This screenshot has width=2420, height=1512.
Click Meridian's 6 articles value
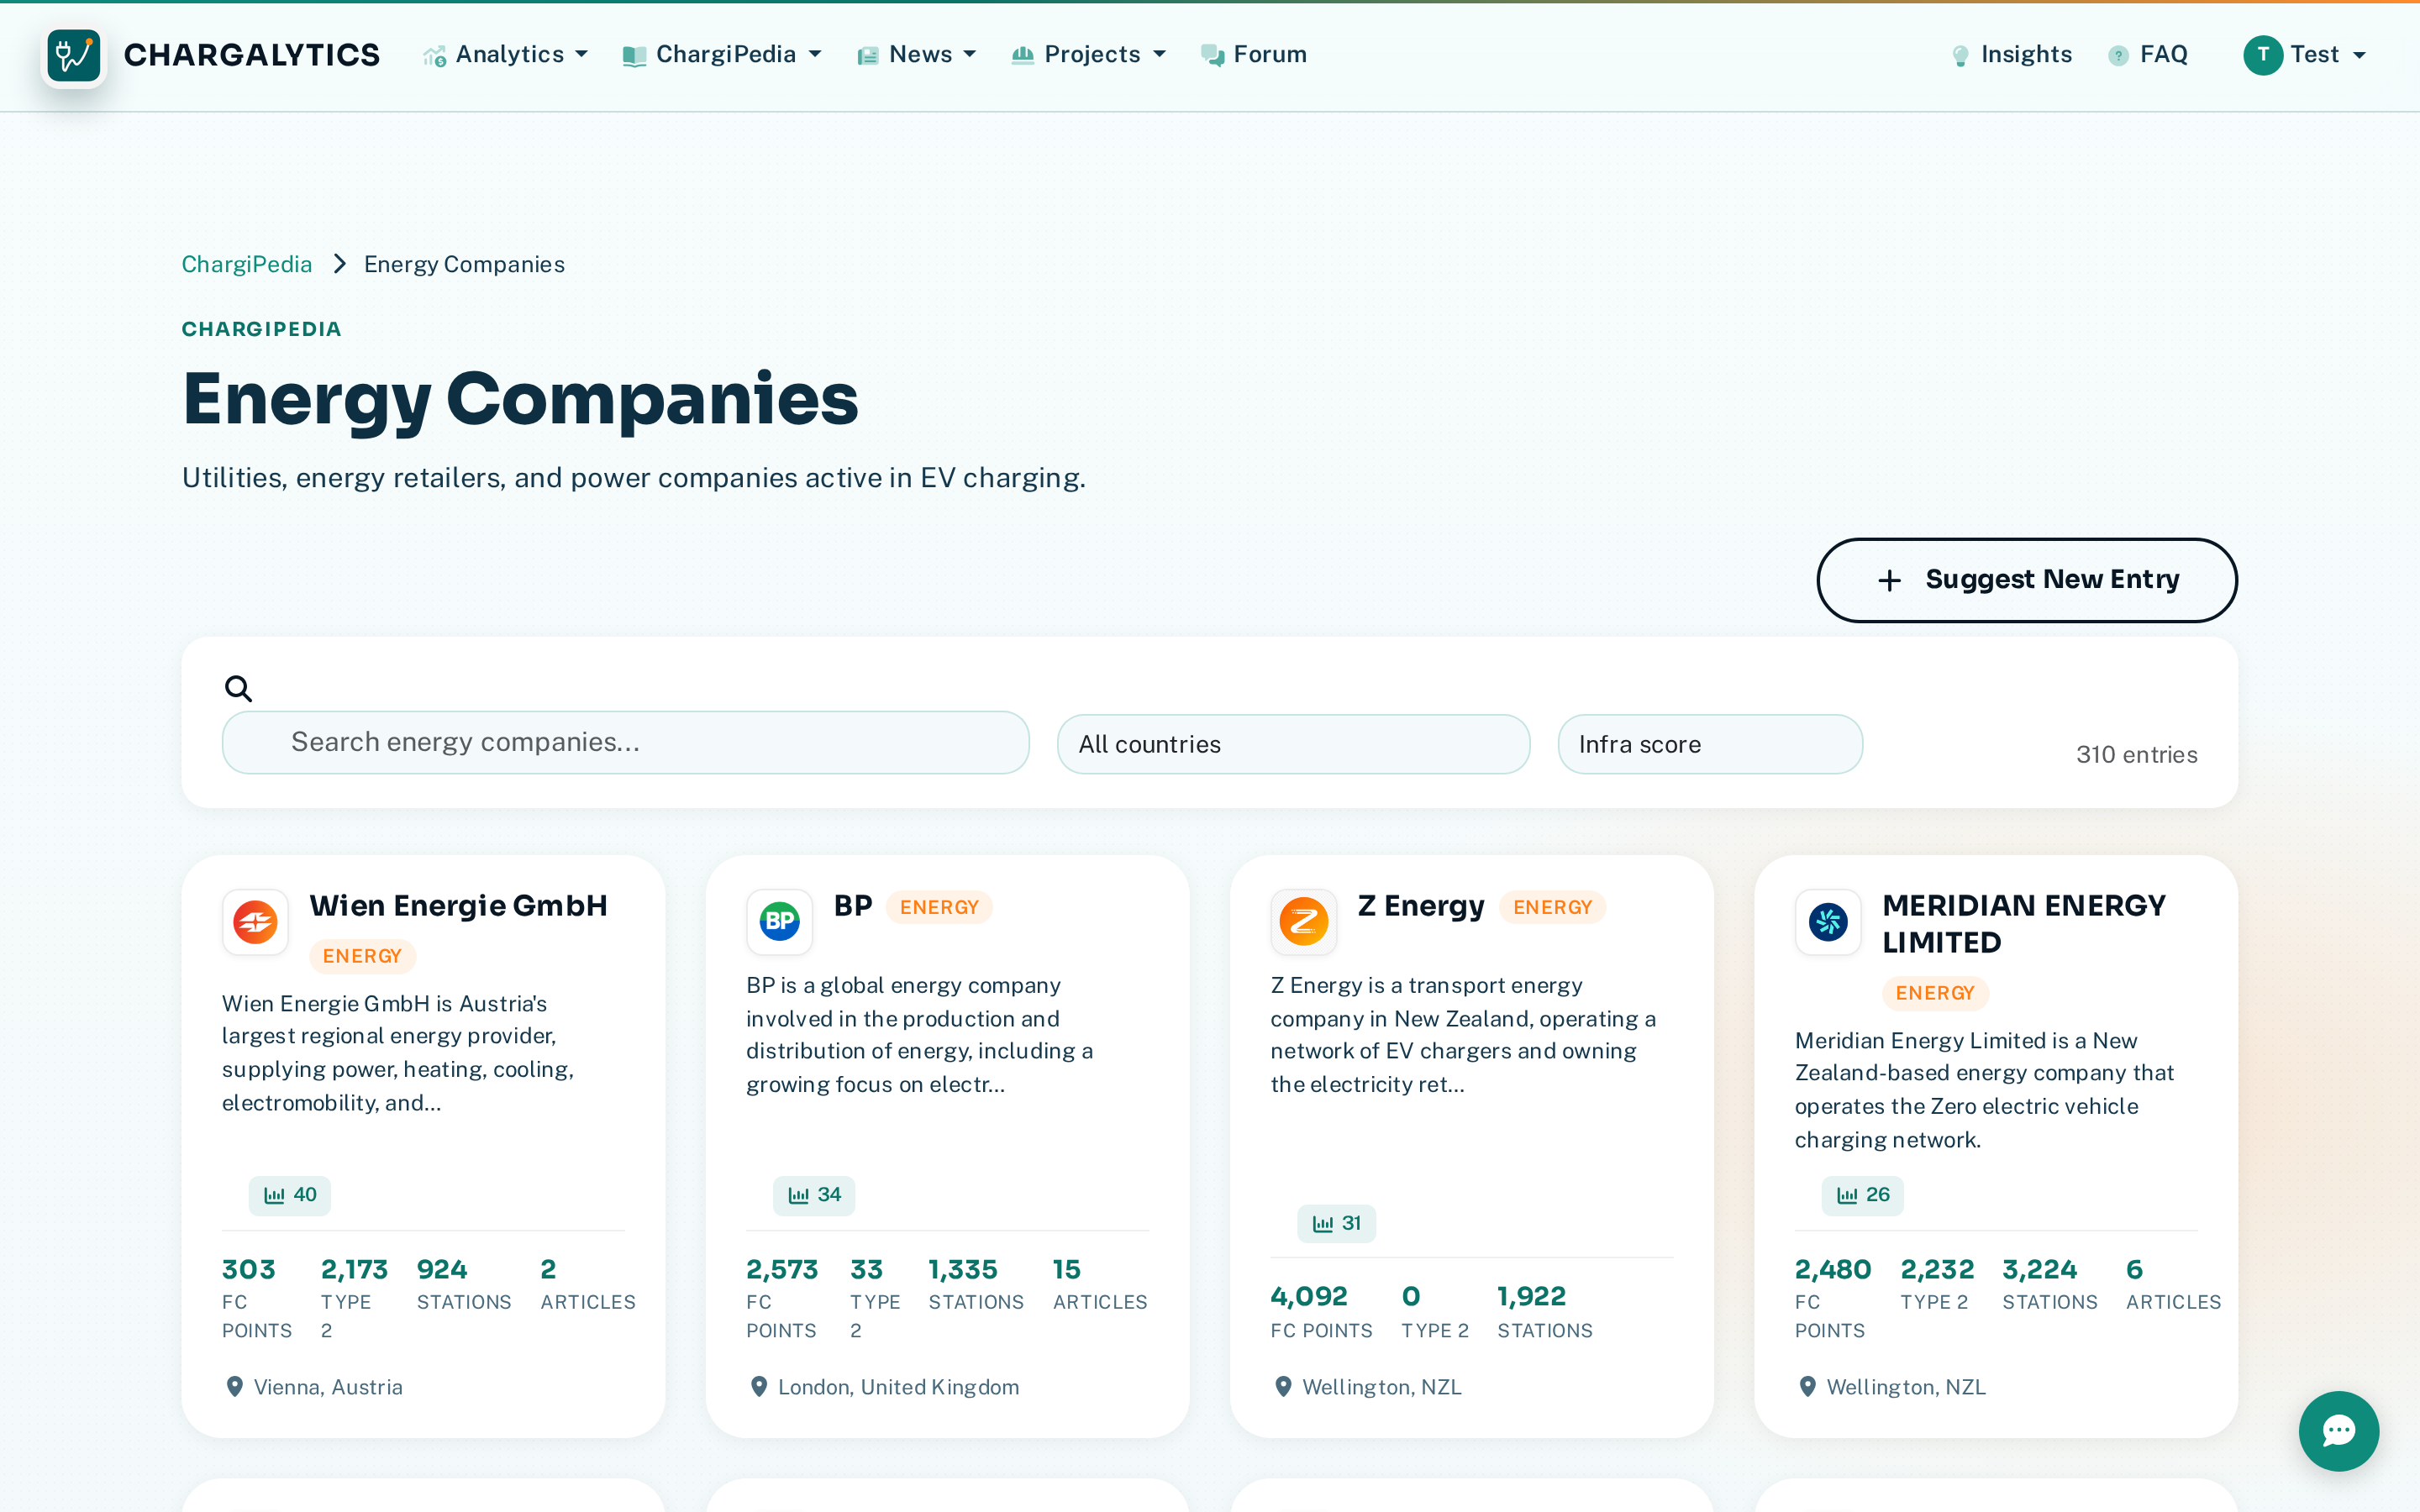click(x=2134, y=1269)
